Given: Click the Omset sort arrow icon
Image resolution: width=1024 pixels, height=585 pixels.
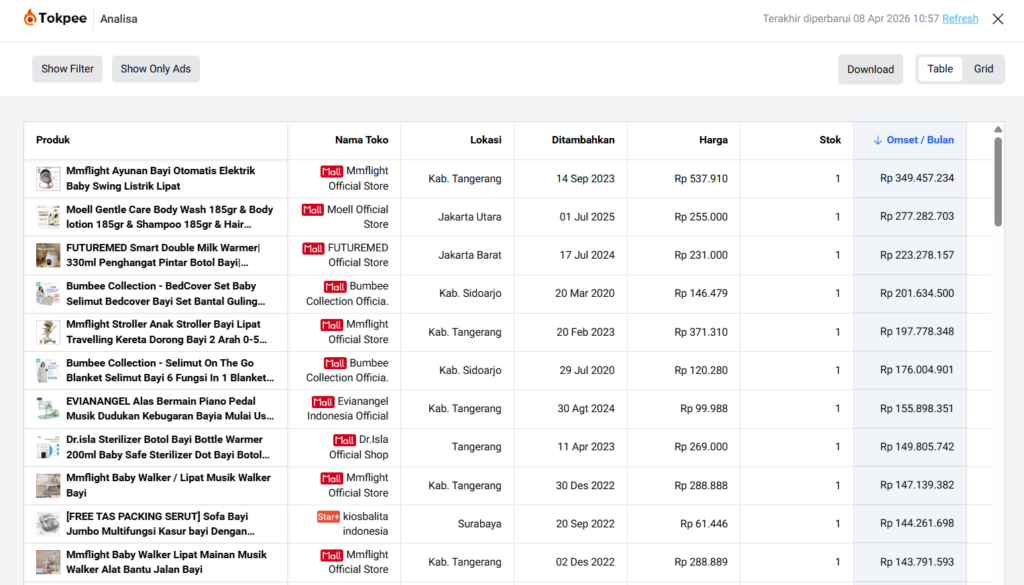Looking at the screenshot, I should tap(878, 140).
